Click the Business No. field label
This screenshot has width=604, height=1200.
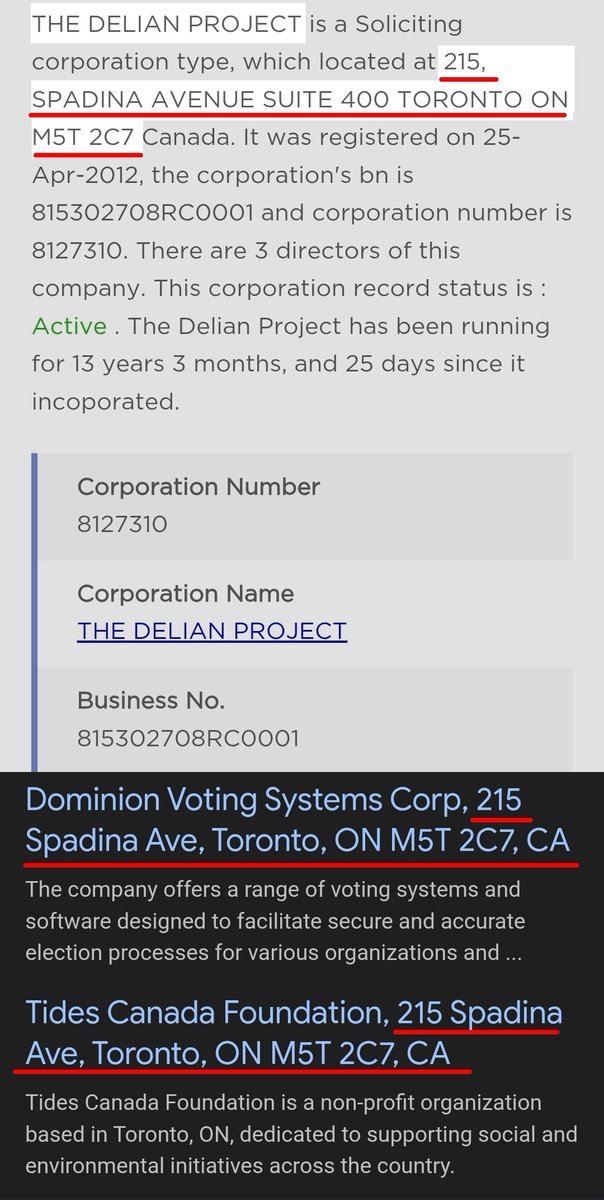point(151,700)
